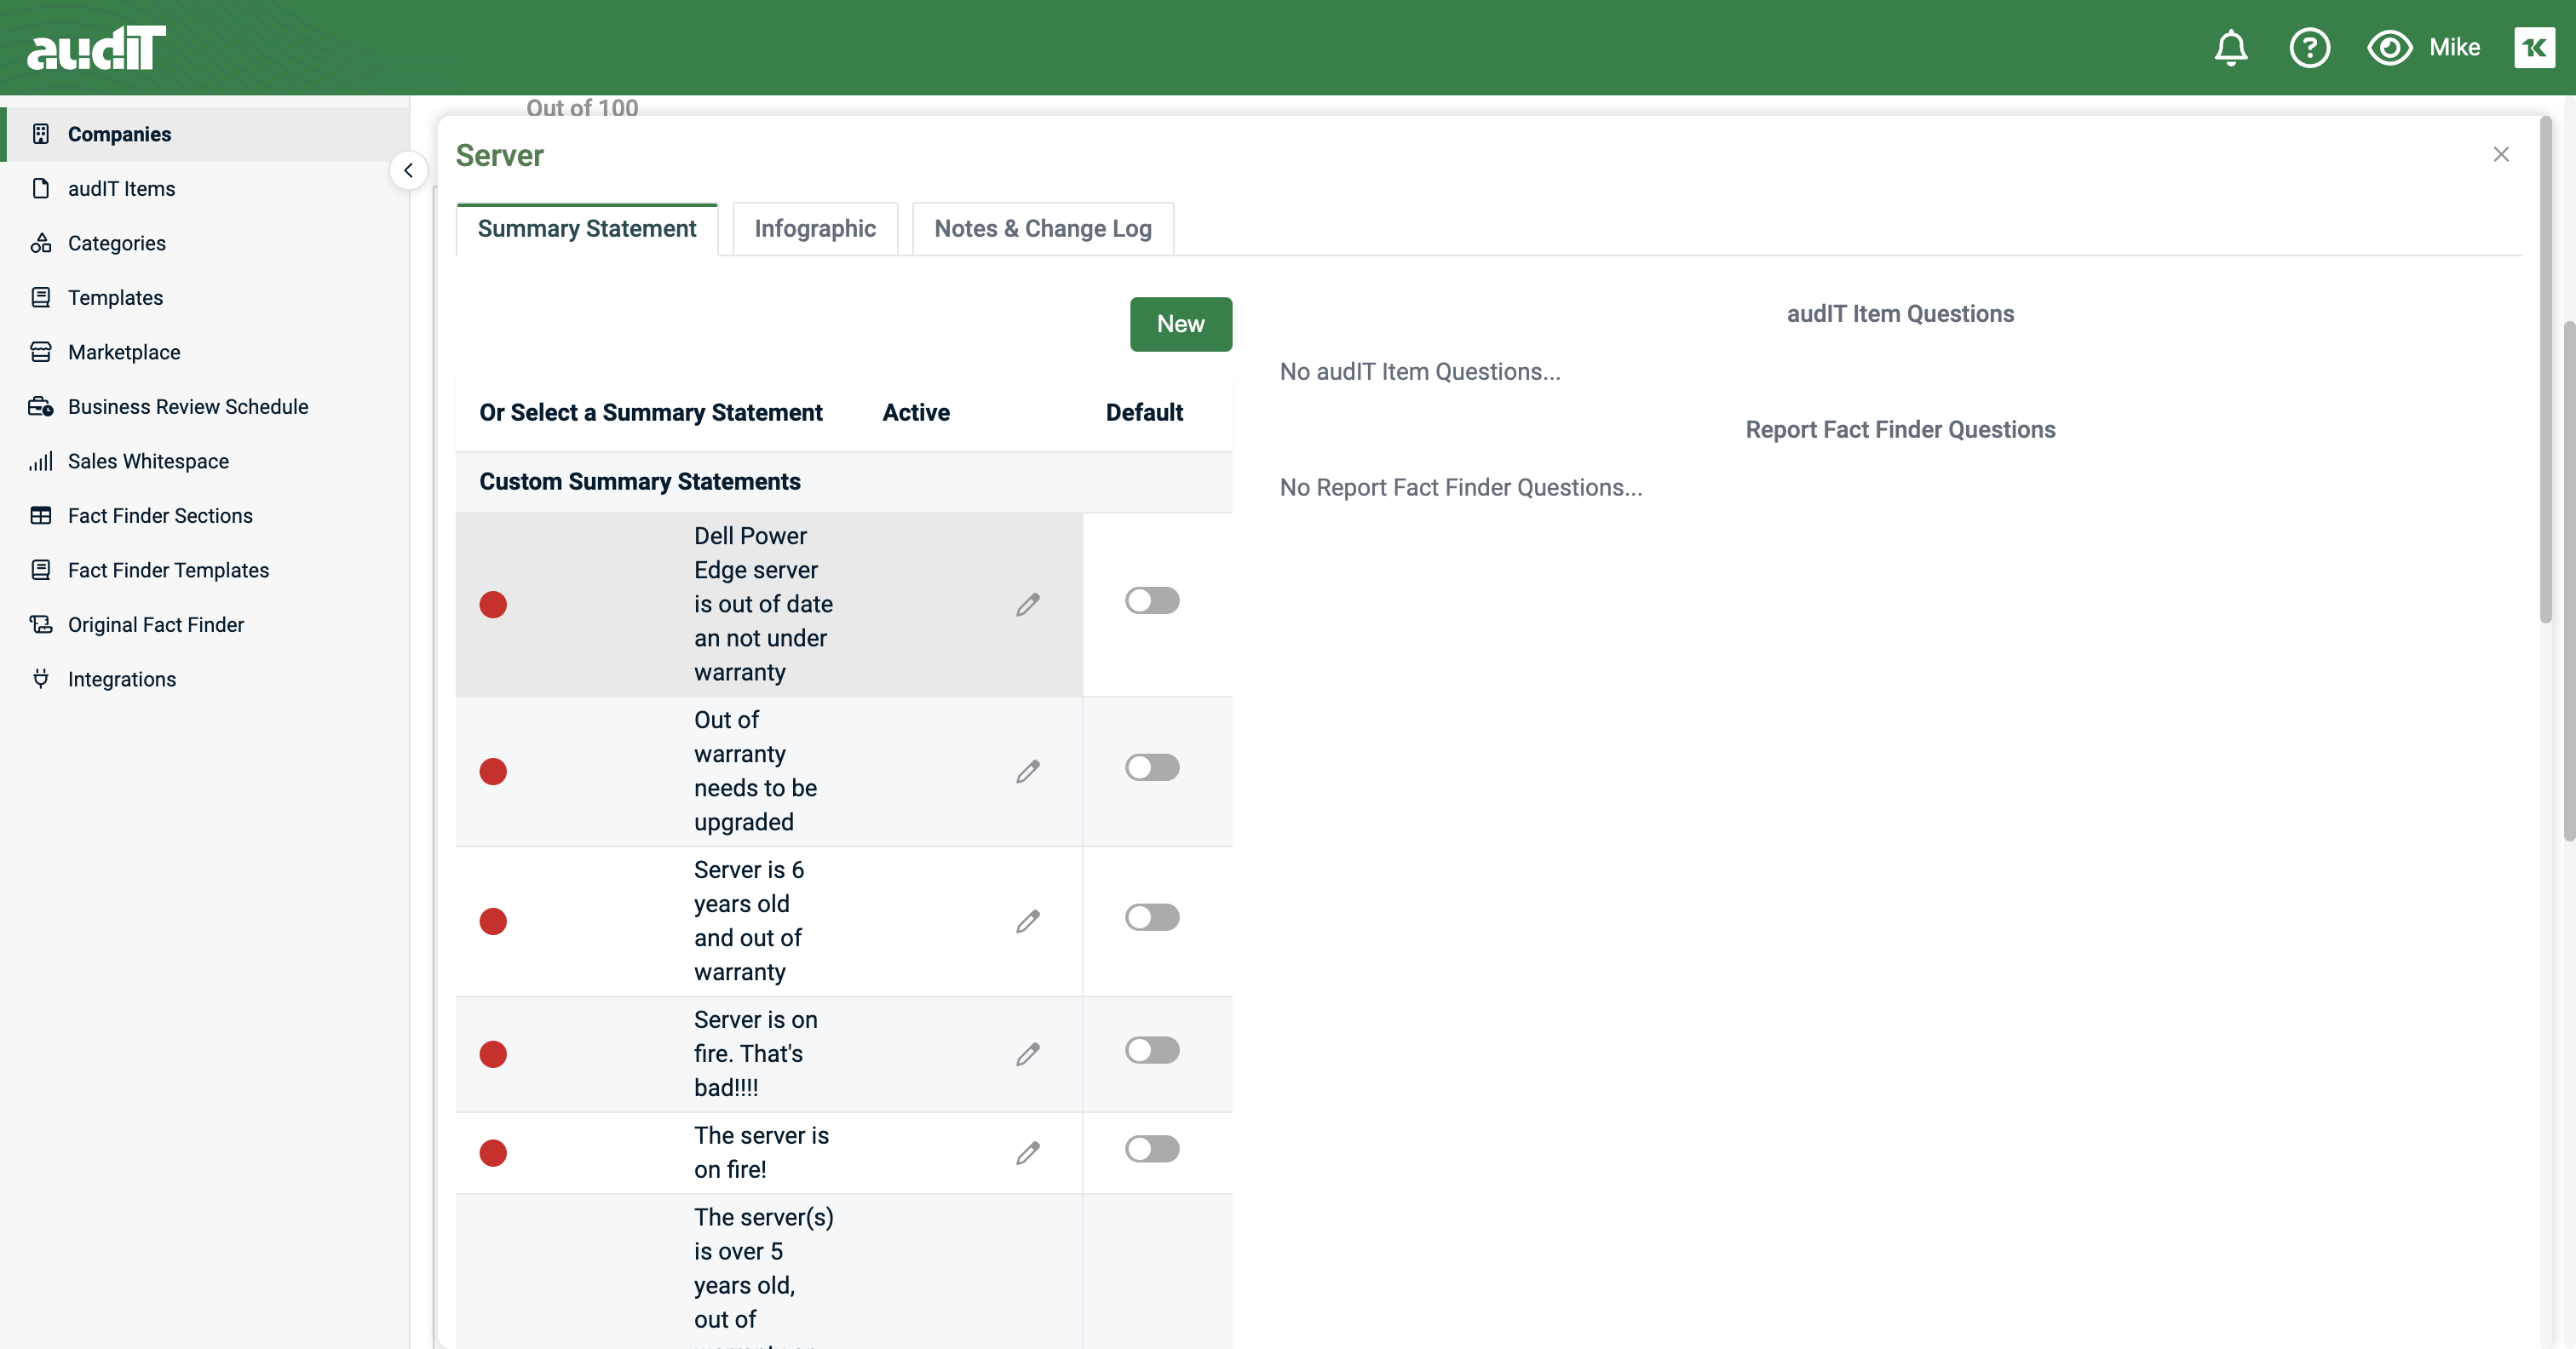Open Fact Finder Templates

coord(205,570)
